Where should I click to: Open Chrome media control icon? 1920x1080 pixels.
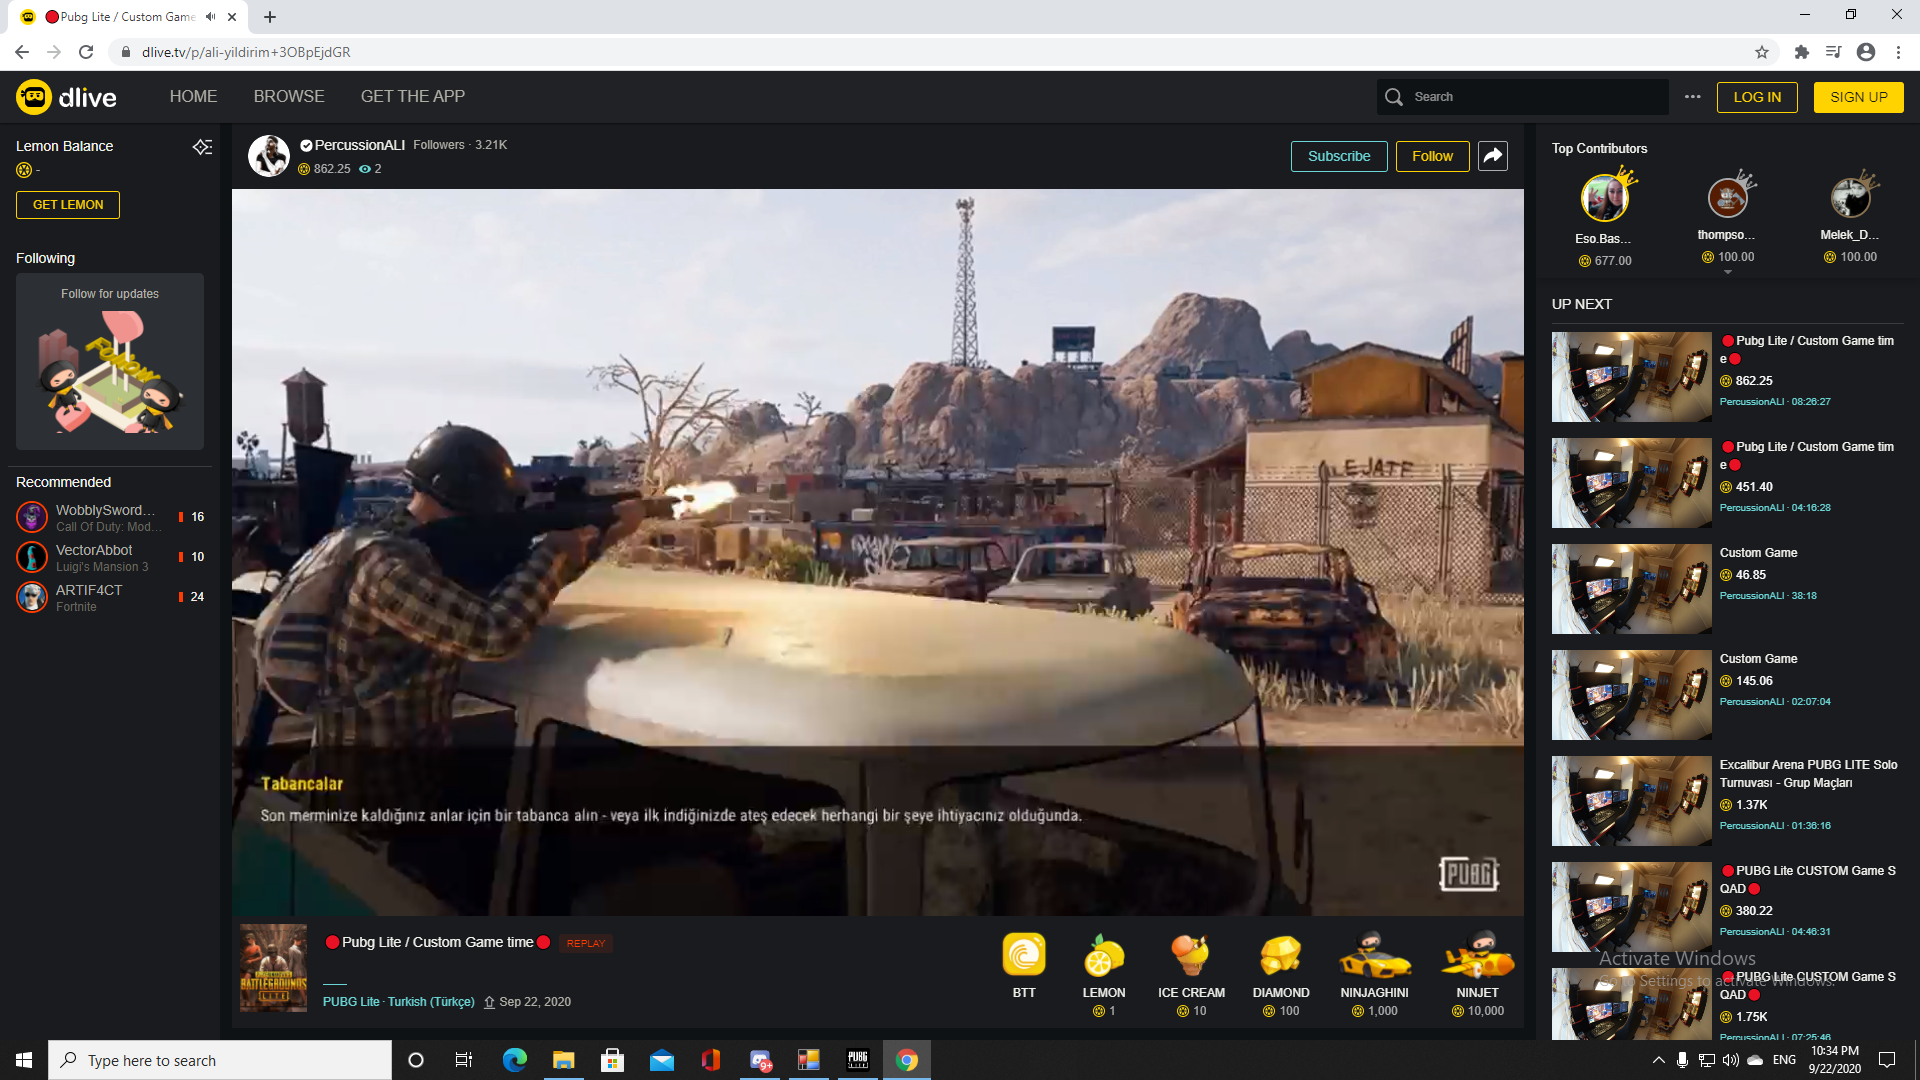(x=1833, y=52)
